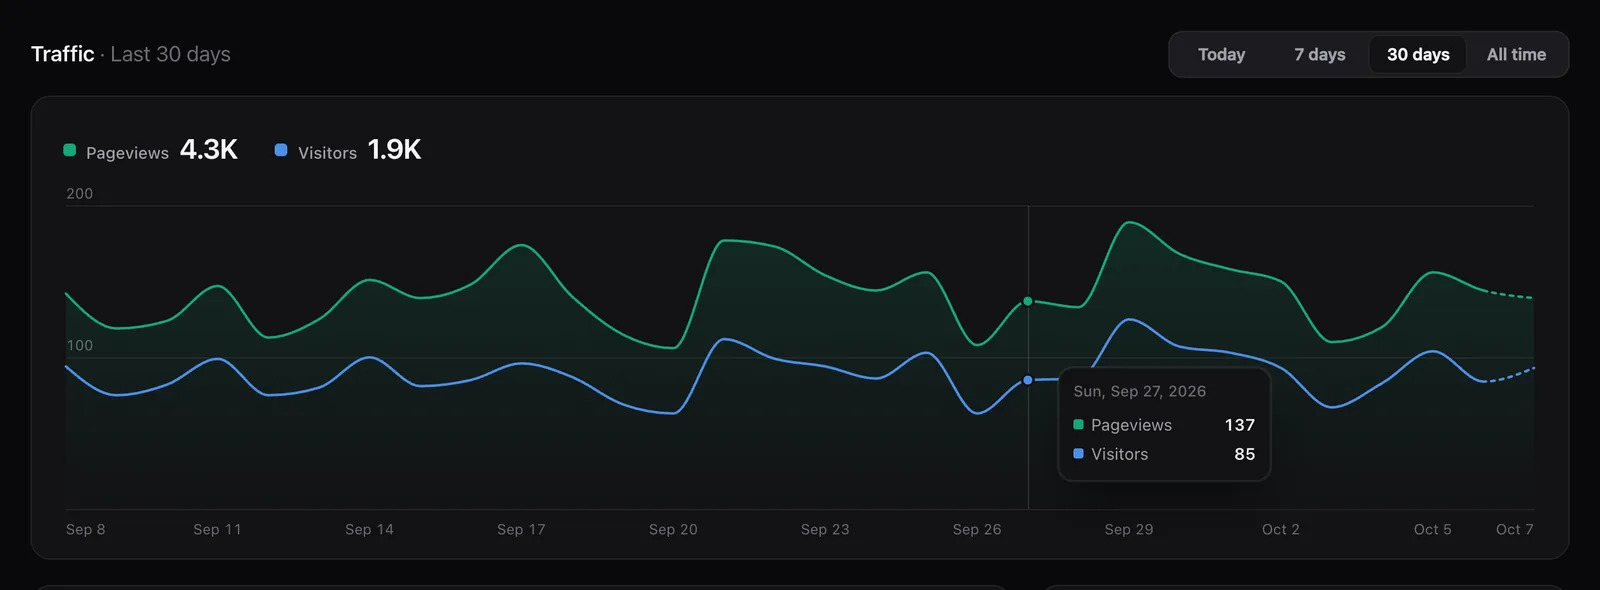The image size is (1600, 590).
Task: Select the 7 days range tab
Action: pyautogui.click(x=1319, y=54)
